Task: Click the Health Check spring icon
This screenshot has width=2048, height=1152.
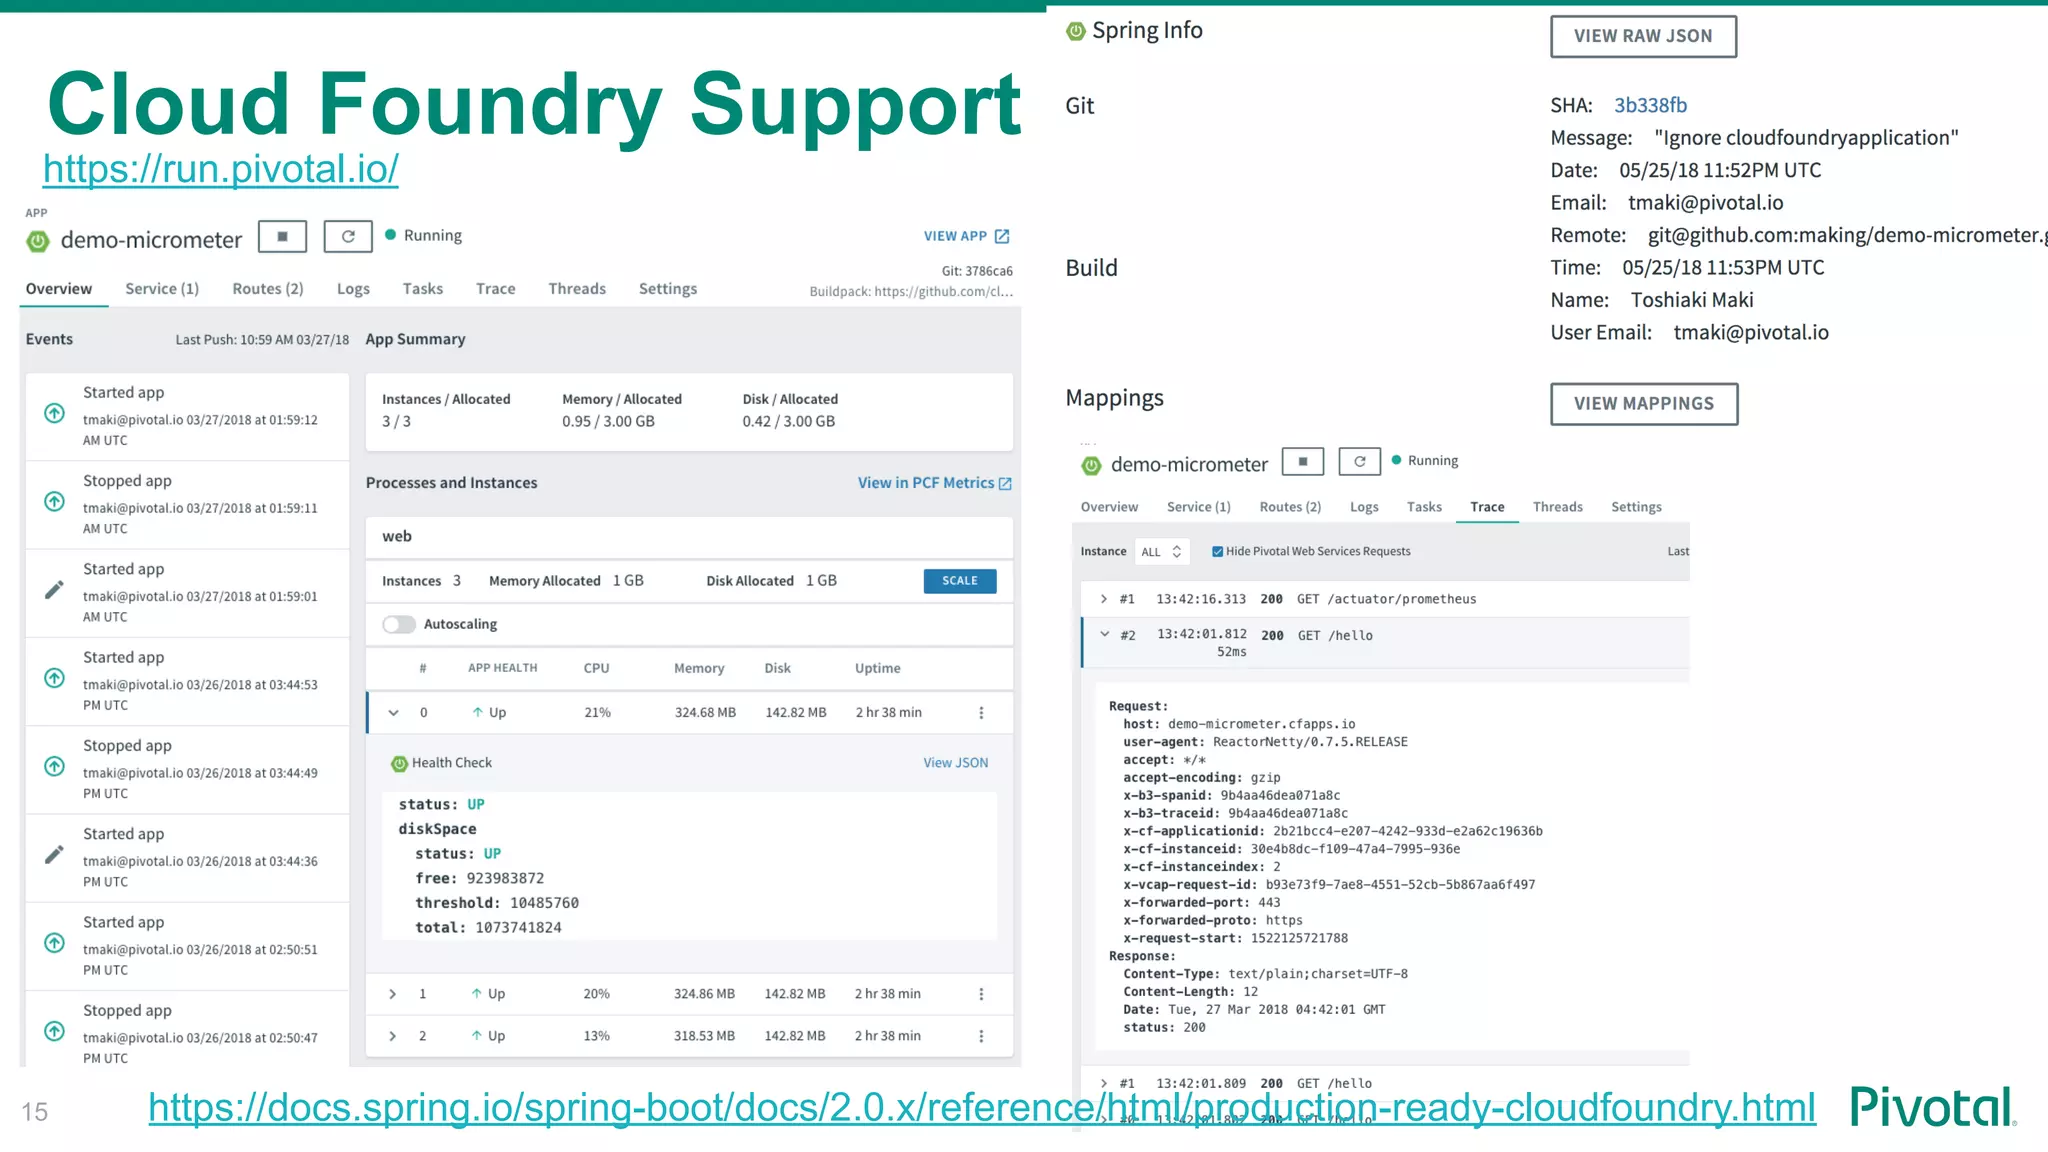Action: 399,763
